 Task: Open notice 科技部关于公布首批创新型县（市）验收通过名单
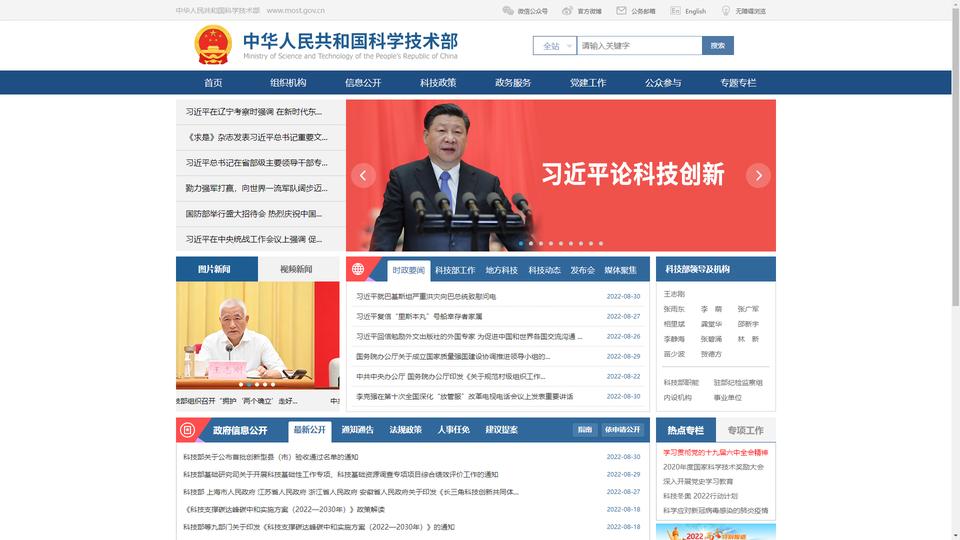(x=271, y=457)
